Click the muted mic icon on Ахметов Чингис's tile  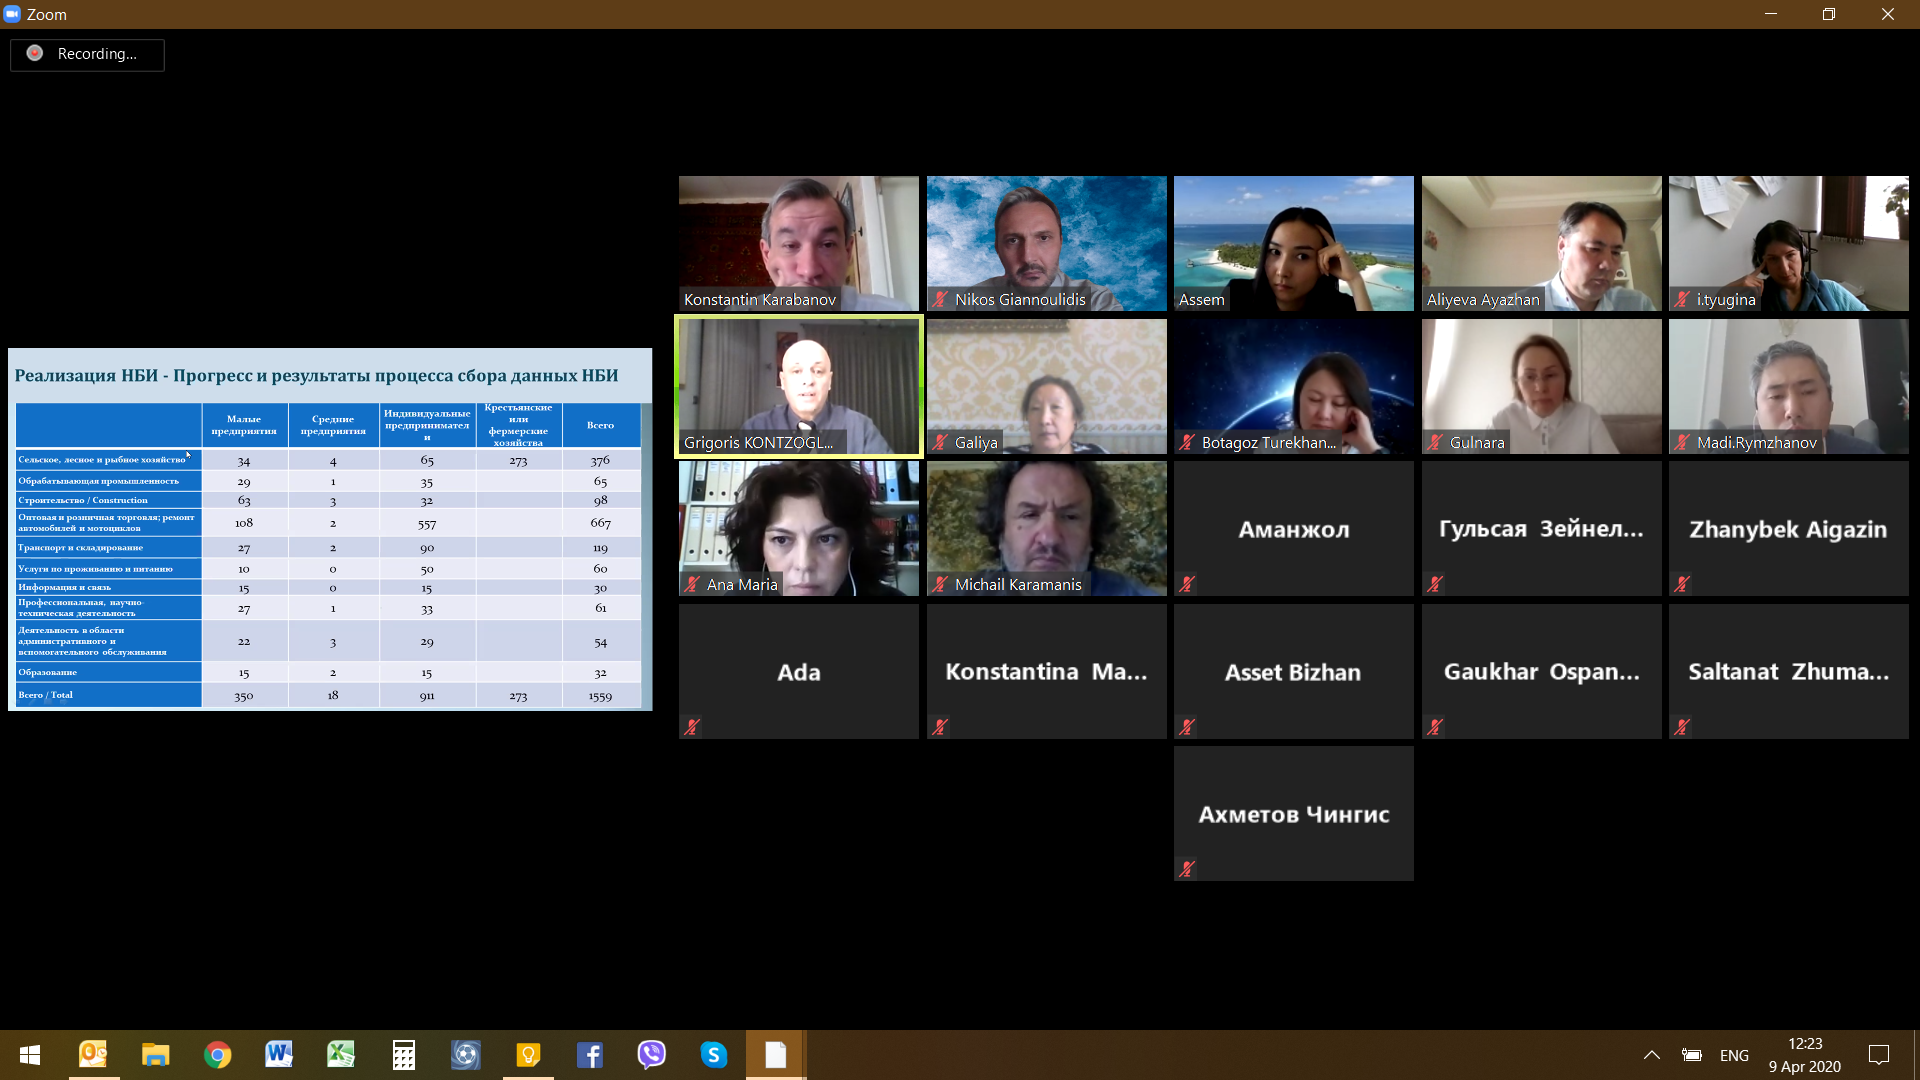coord(1187,869)
